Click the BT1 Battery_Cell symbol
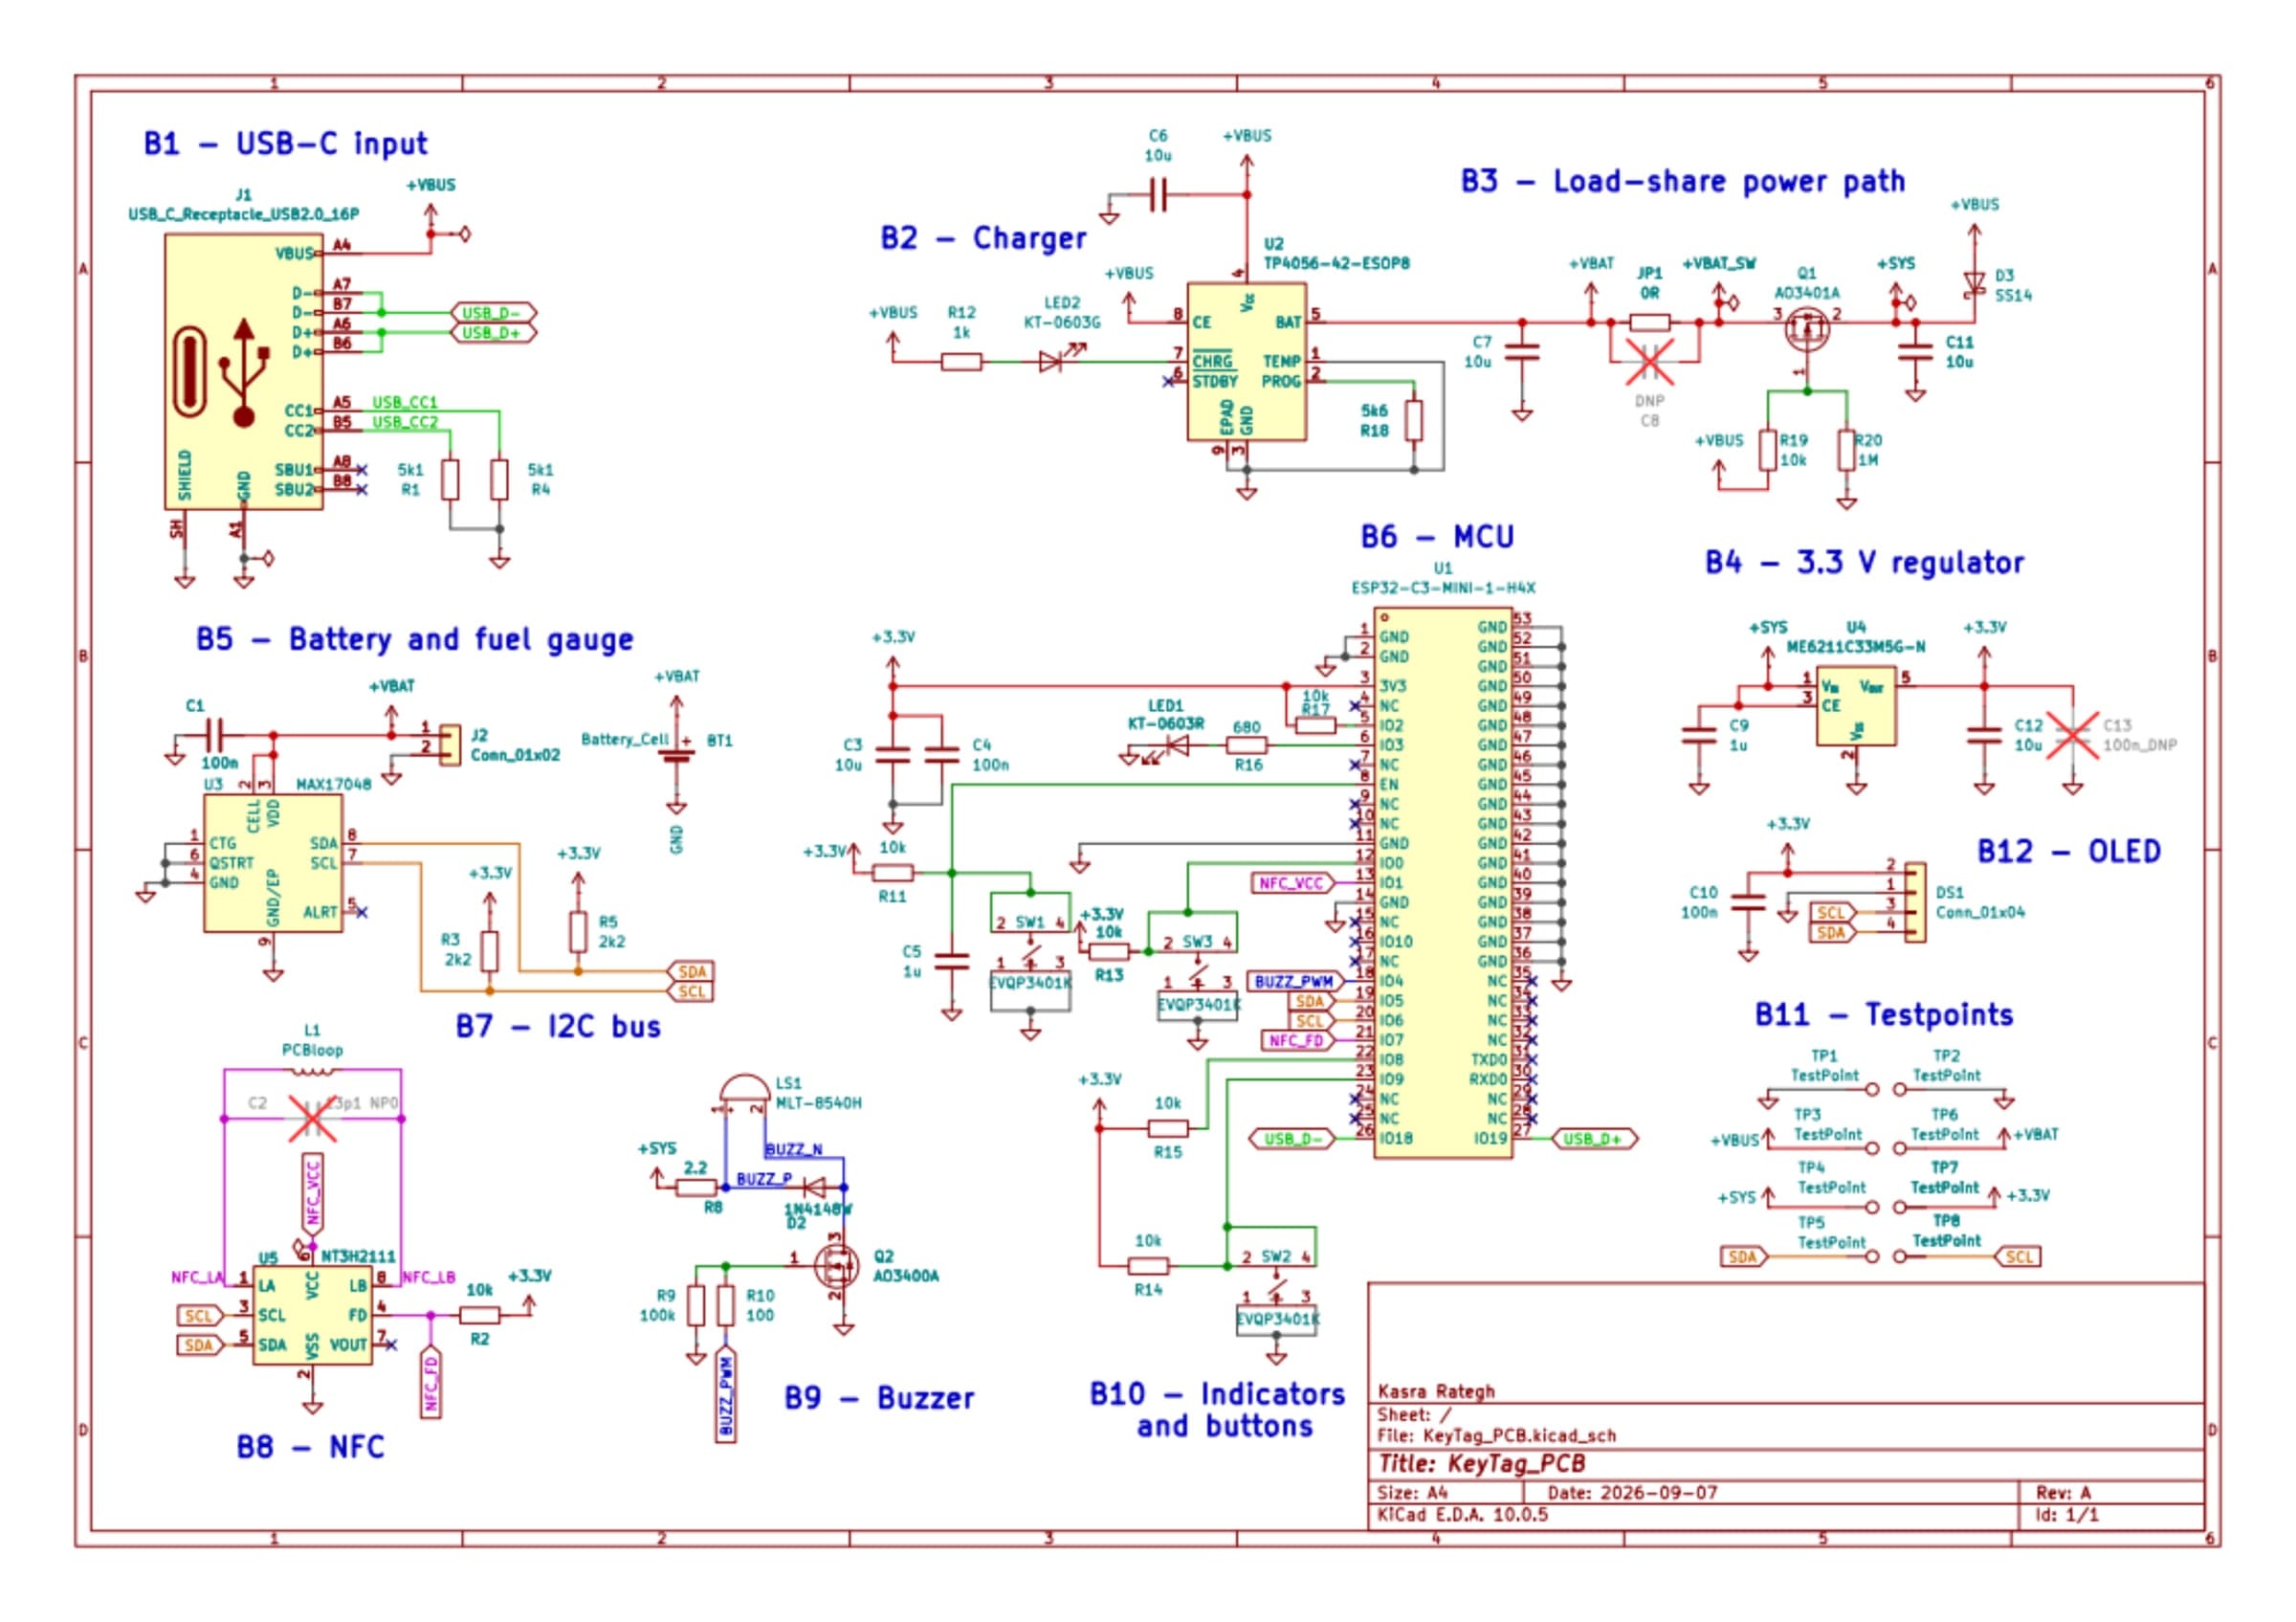 [x=676, y=752]
